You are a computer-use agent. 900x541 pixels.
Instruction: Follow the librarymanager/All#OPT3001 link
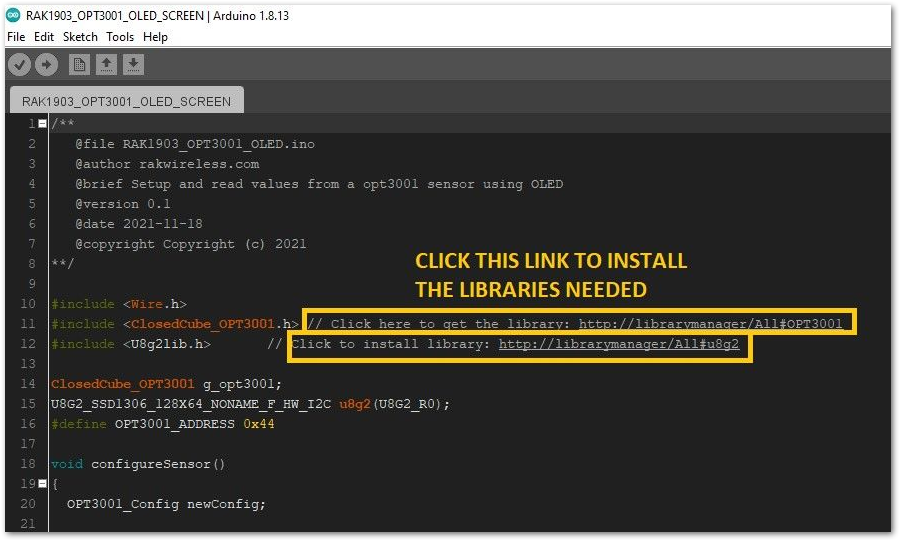click(712, 324)
